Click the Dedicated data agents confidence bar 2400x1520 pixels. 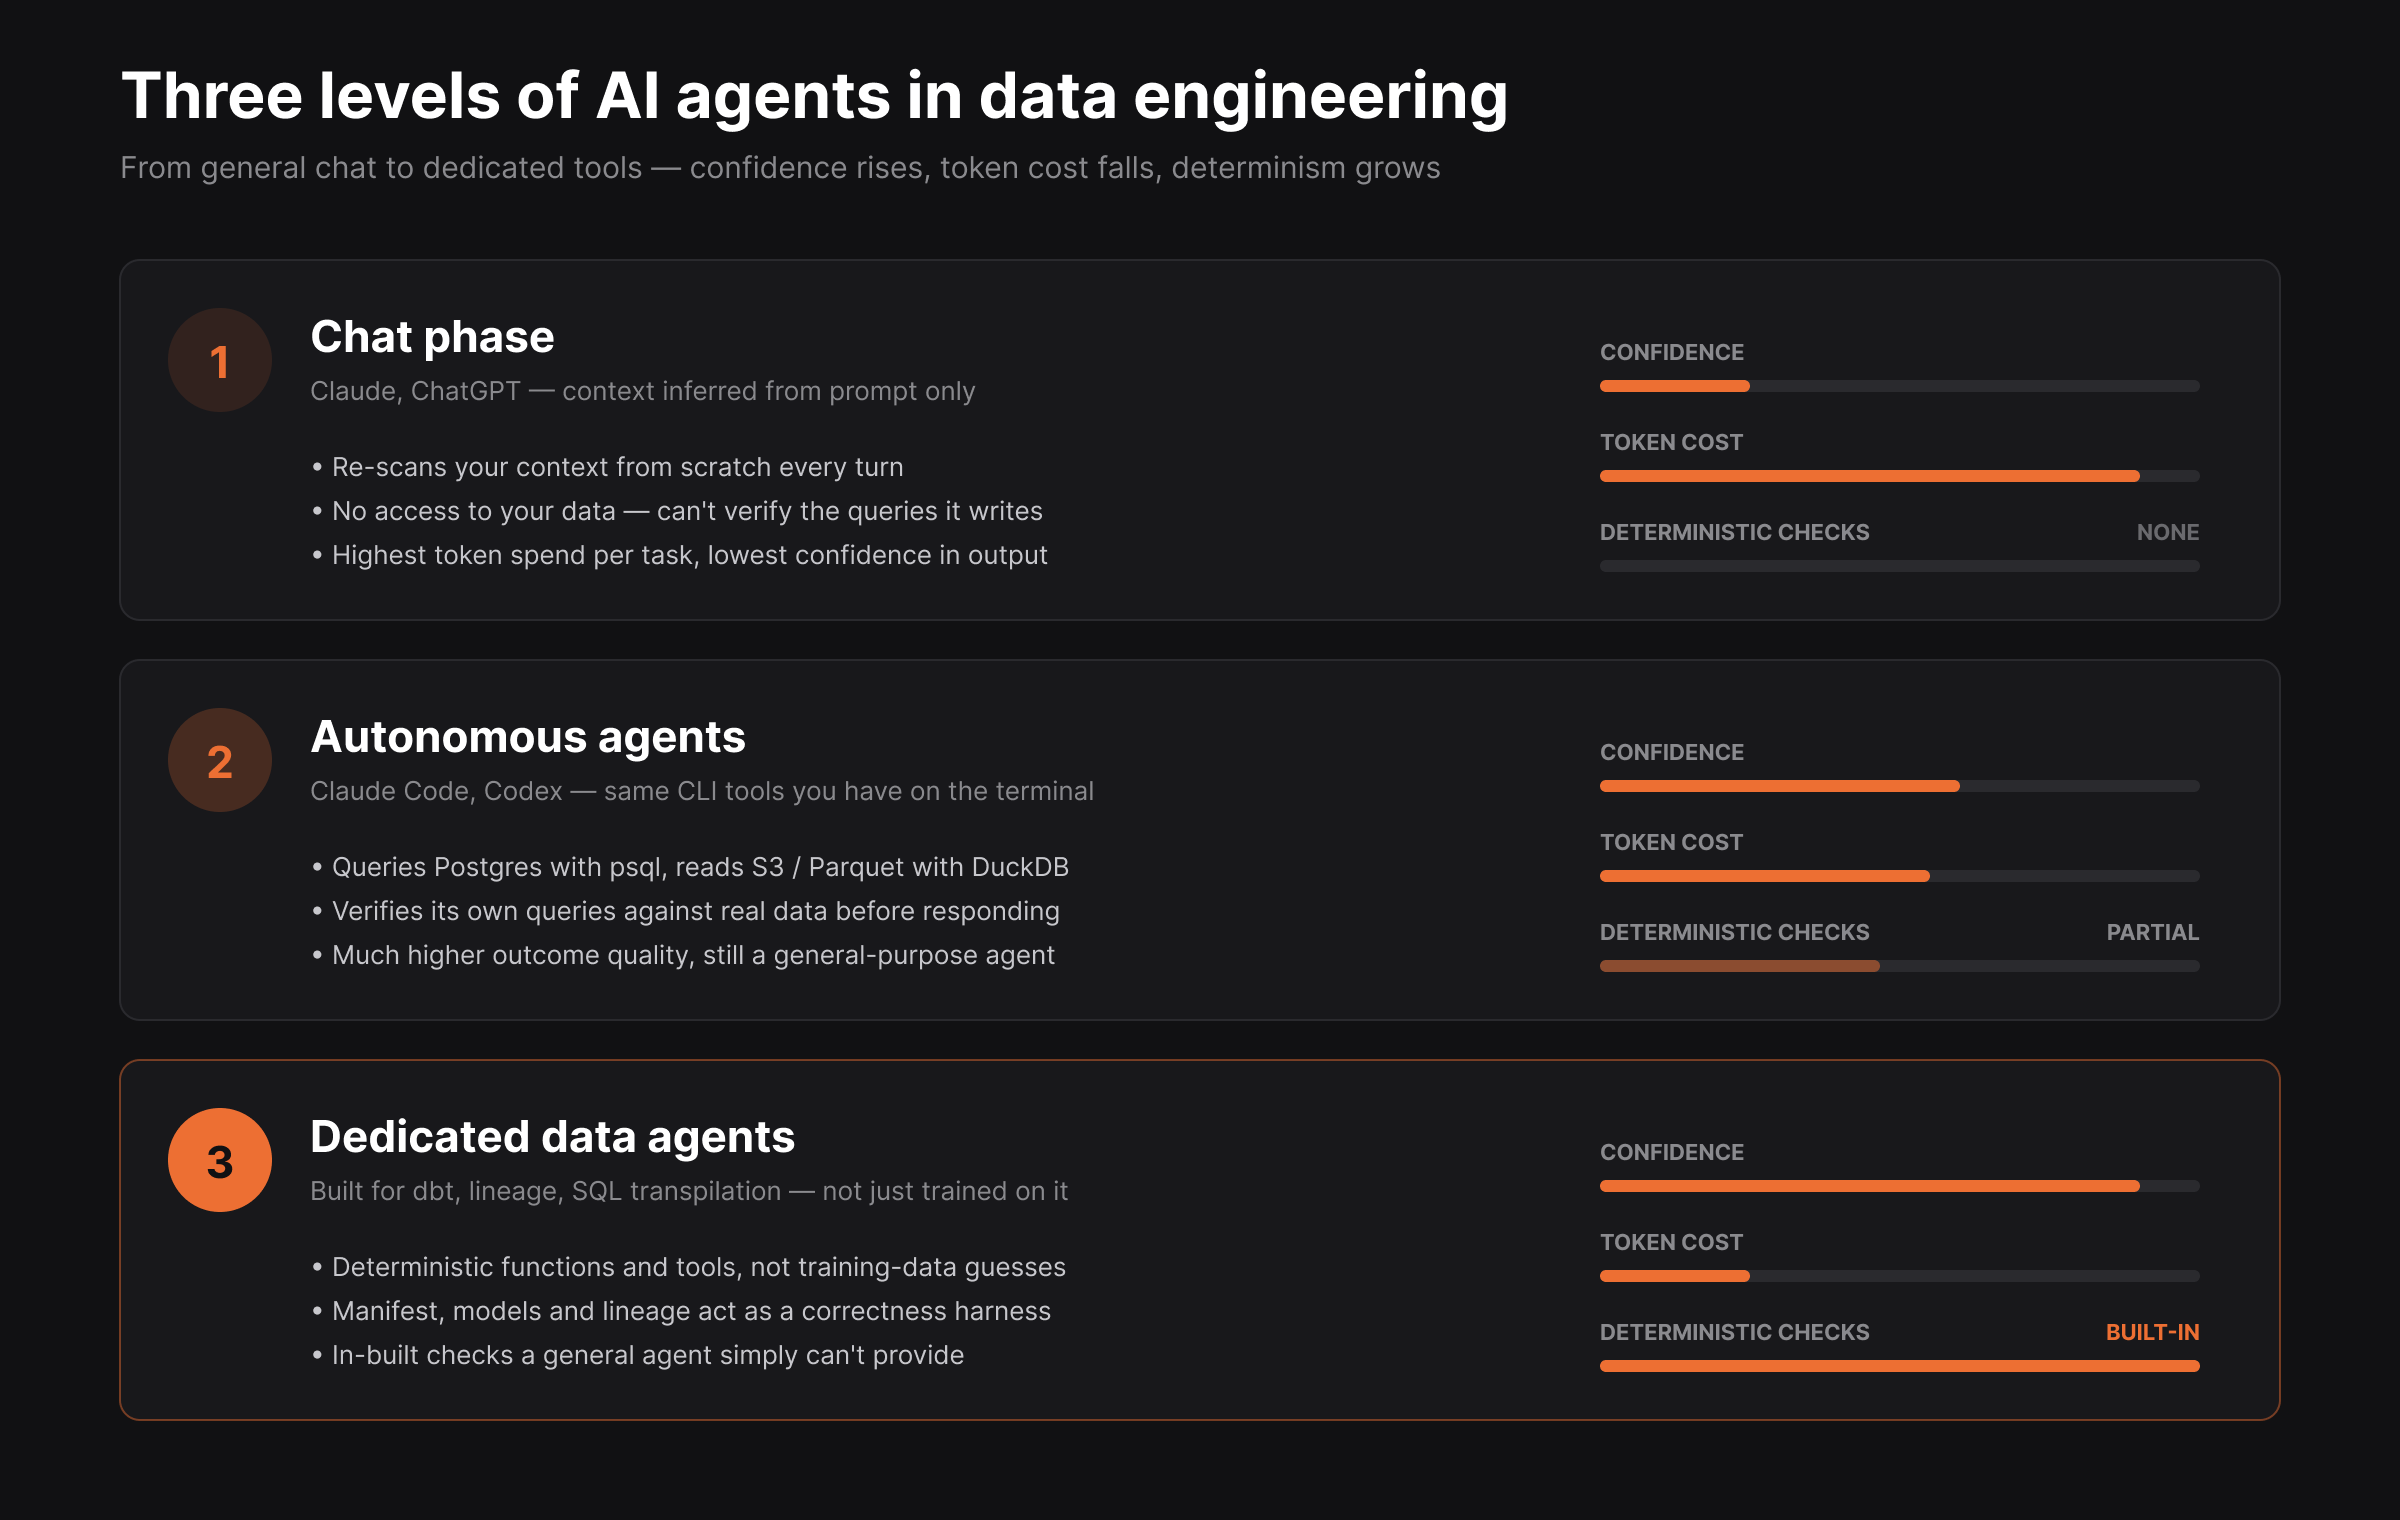click(x=1900, y=1186)
